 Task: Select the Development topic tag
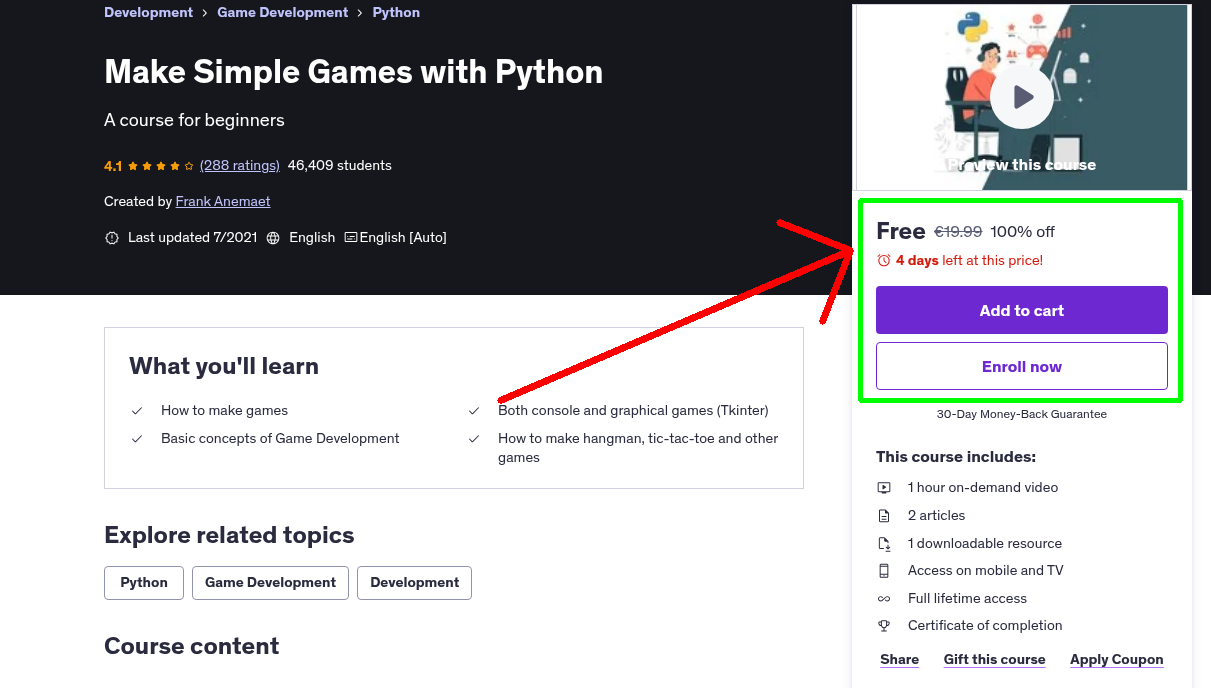[x=414, y=583]
